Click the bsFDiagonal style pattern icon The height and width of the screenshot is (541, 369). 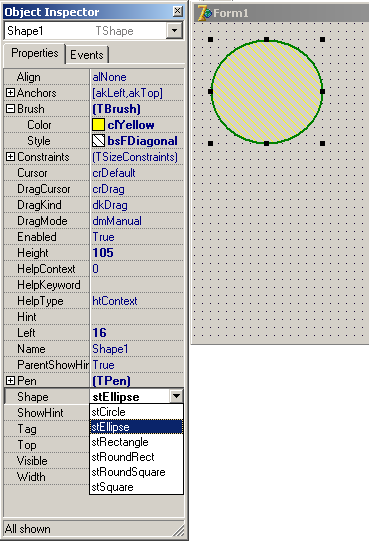(98, 140)
